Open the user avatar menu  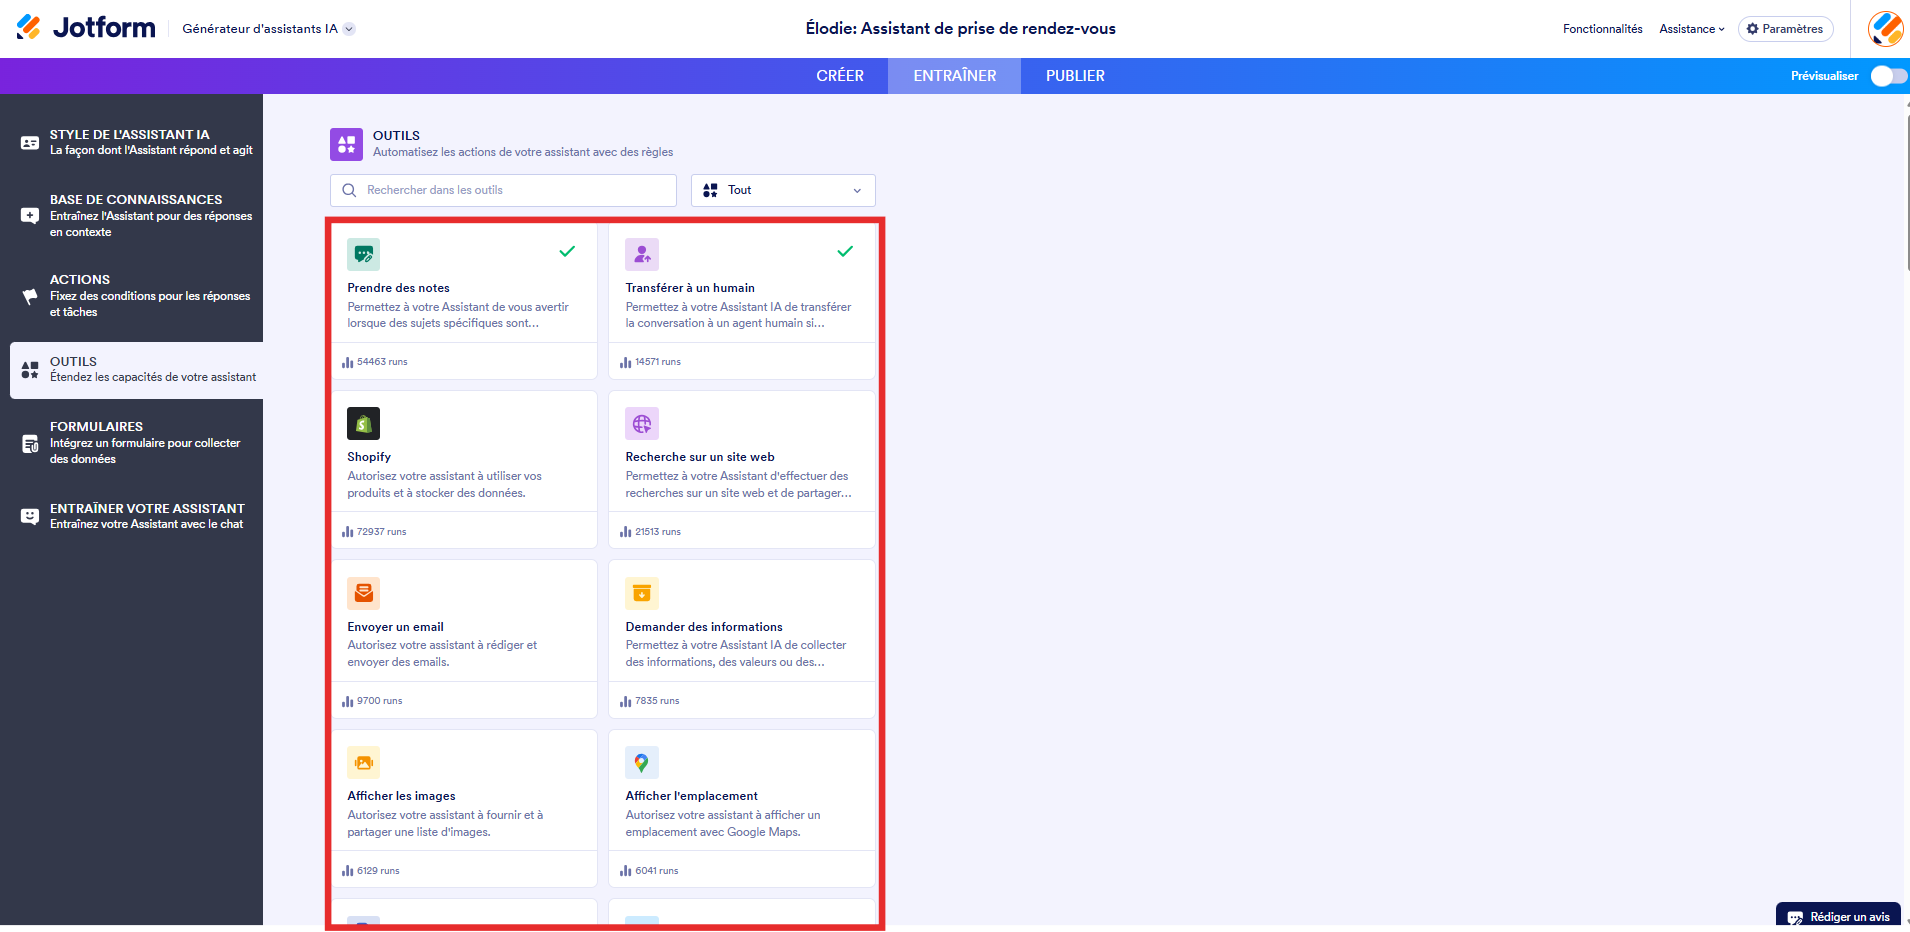[x=1886, y=29]
